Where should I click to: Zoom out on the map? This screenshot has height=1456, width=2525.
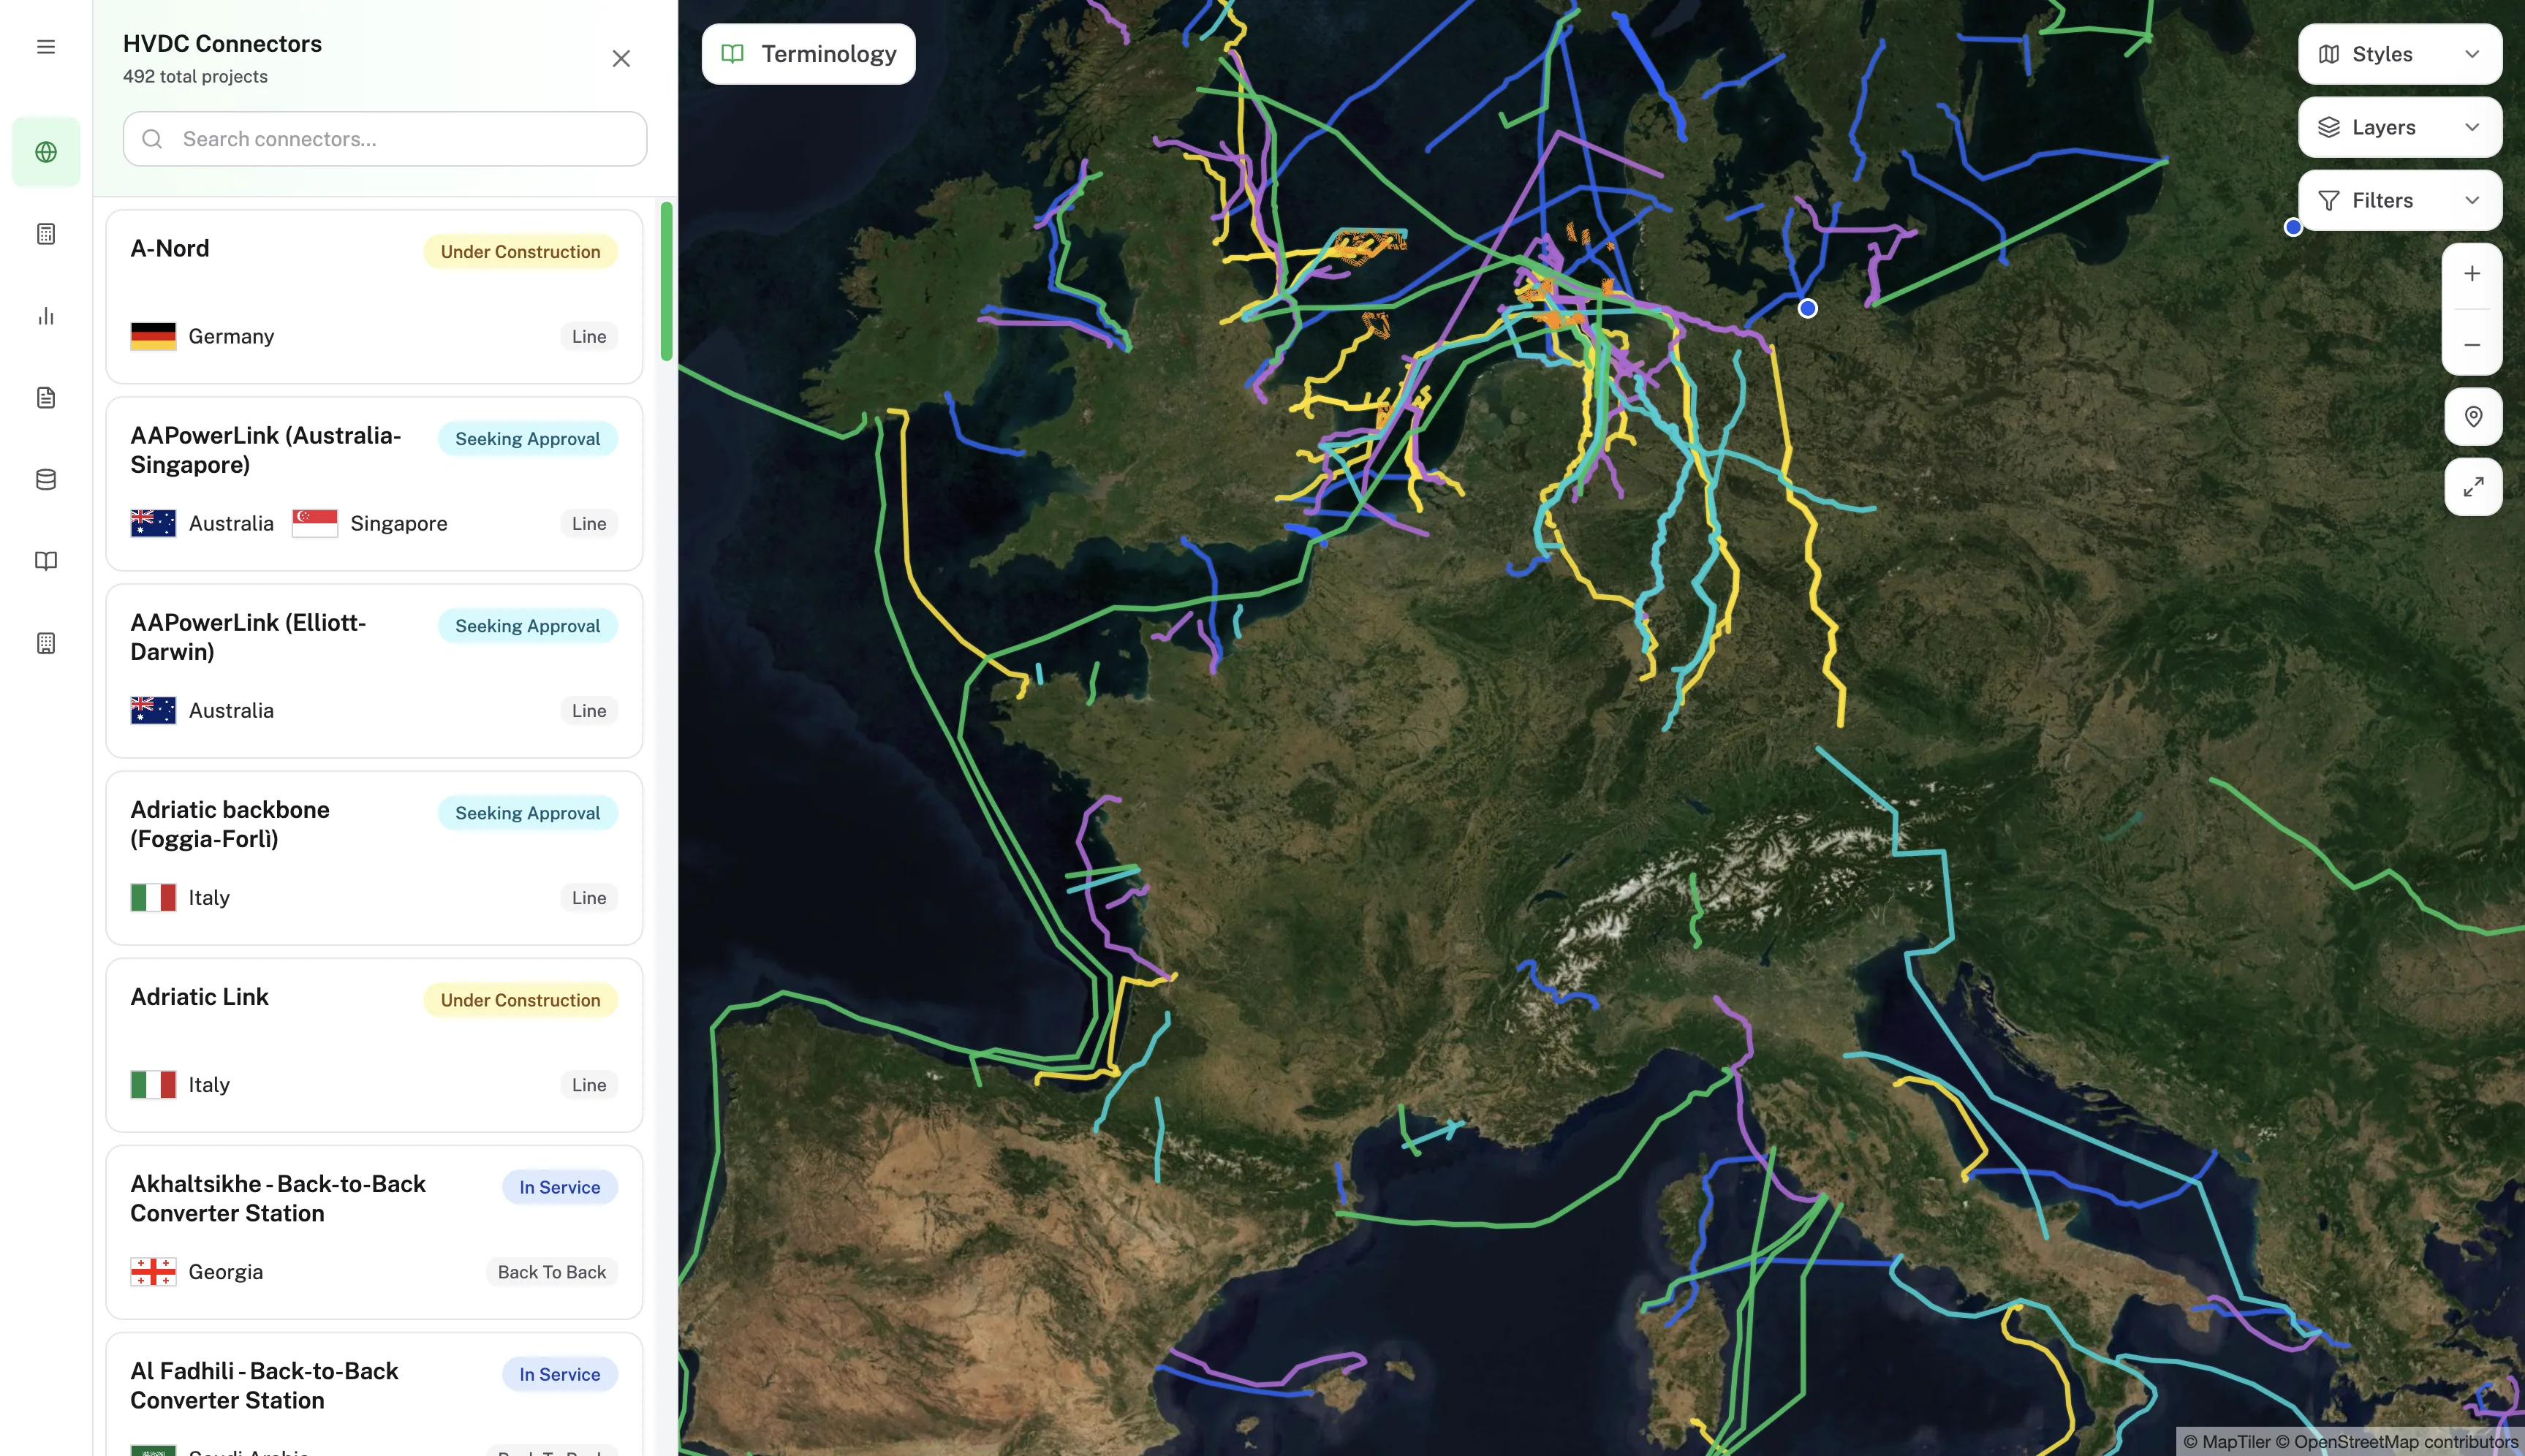point(2472,345)
